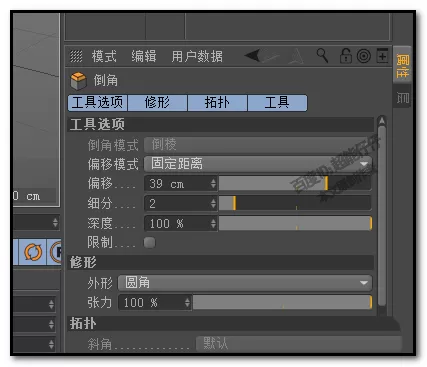Click the up arrow navigation icon
Viewport: 427px width, 367px height.
(x=296, y=56)
